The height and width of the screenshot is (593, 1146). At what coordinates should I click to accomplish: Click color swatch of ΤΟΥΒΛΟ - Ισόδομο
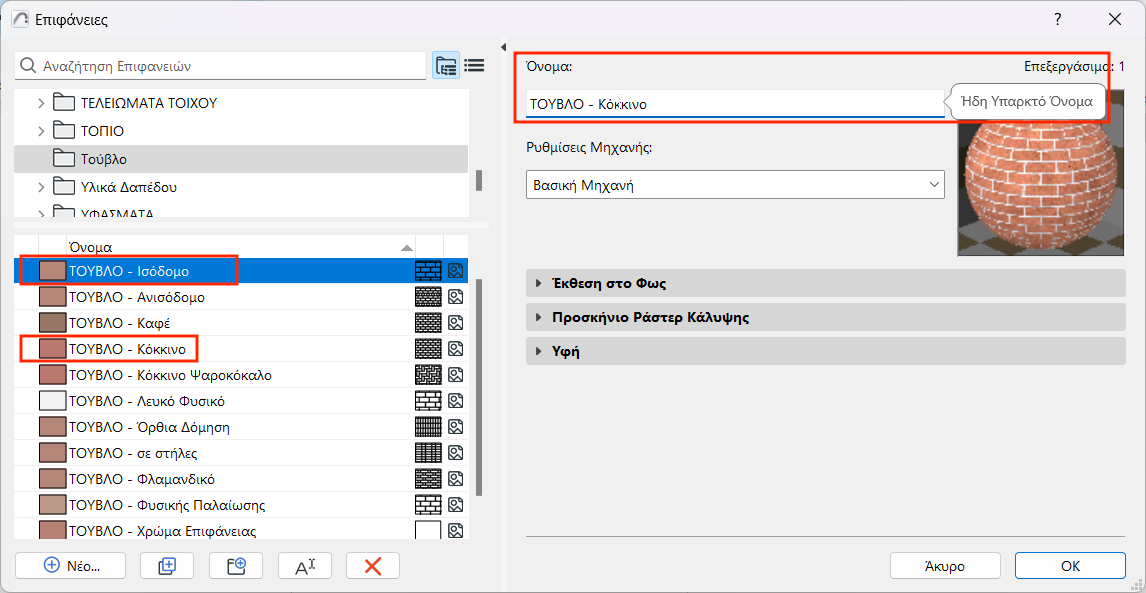pos(52,271)
